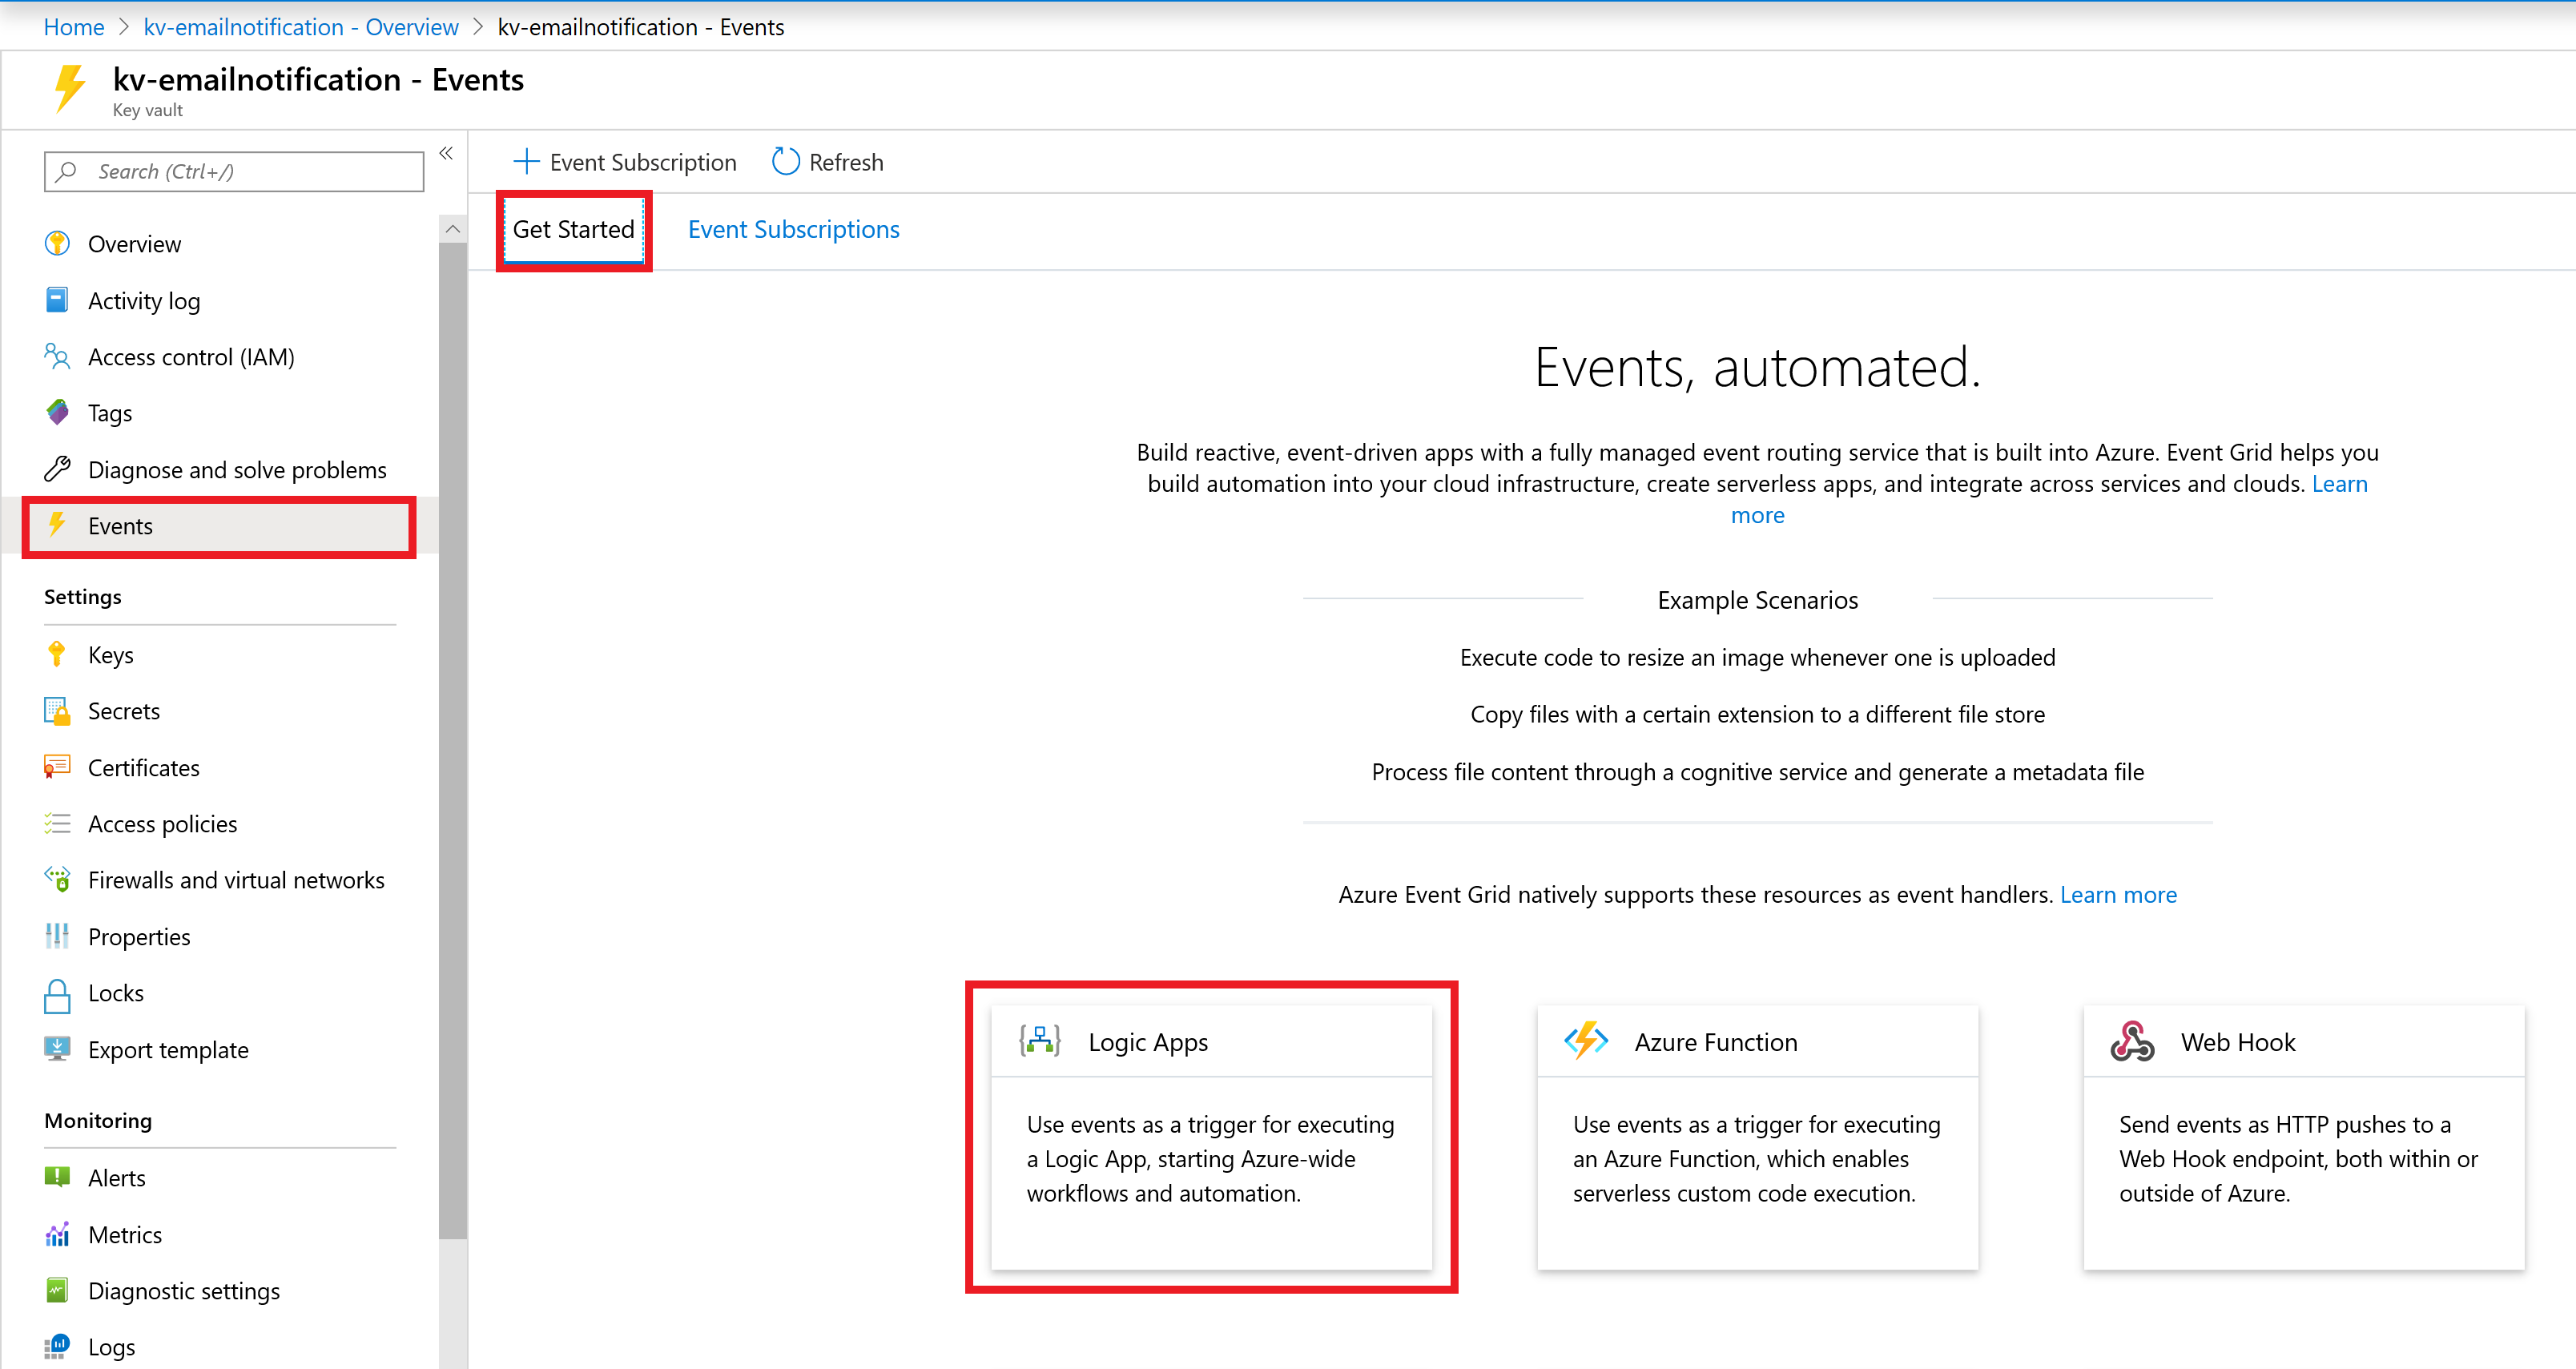The width and height of the screenshot is (2576, 1369).
Task: Click the Secrets icon under Settings
Action: (x=56, y=709)
